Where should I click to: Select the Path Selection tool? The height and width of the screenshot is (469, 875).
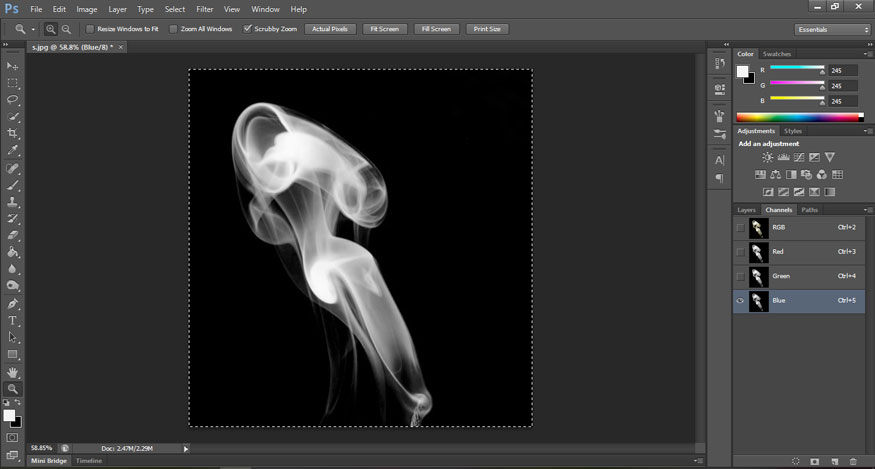pos(12,337)
